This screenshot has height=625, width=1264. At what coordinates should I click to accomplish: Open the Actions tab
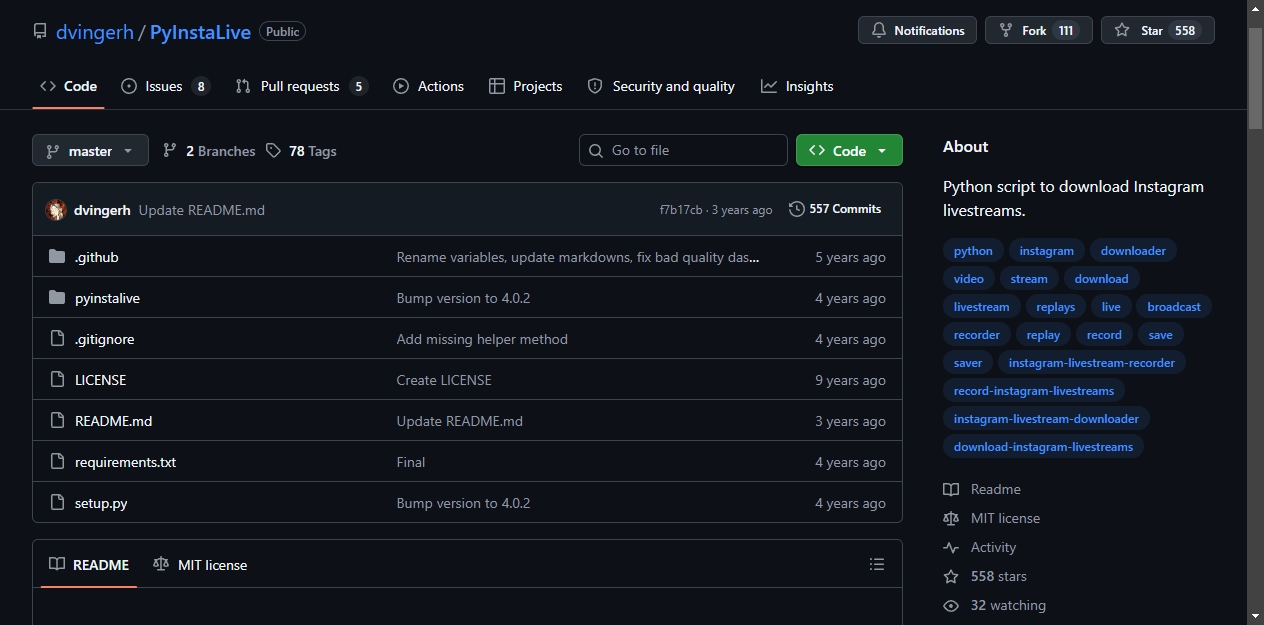click(x=428, y=86)
